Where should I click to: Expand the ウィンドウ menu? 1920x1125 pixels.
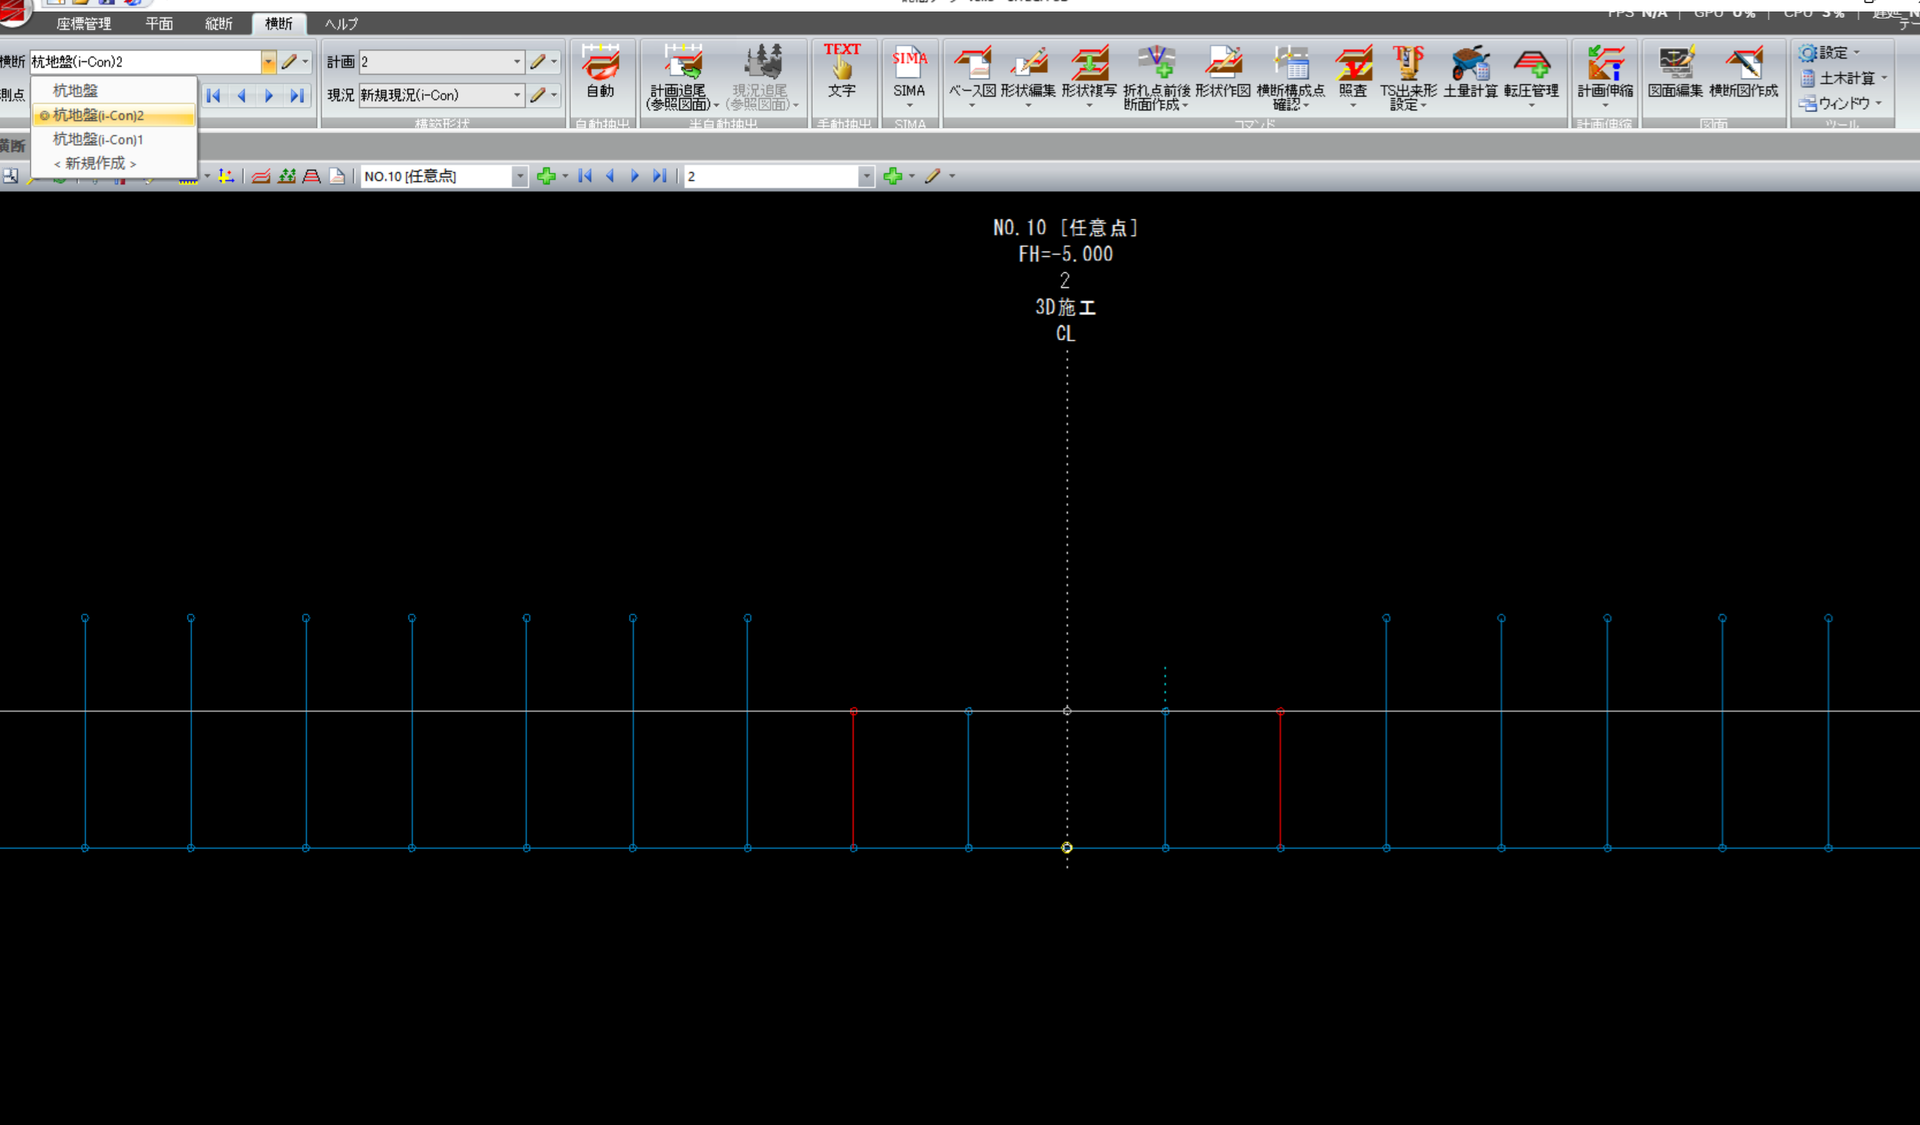click(x=1840, y=103)
